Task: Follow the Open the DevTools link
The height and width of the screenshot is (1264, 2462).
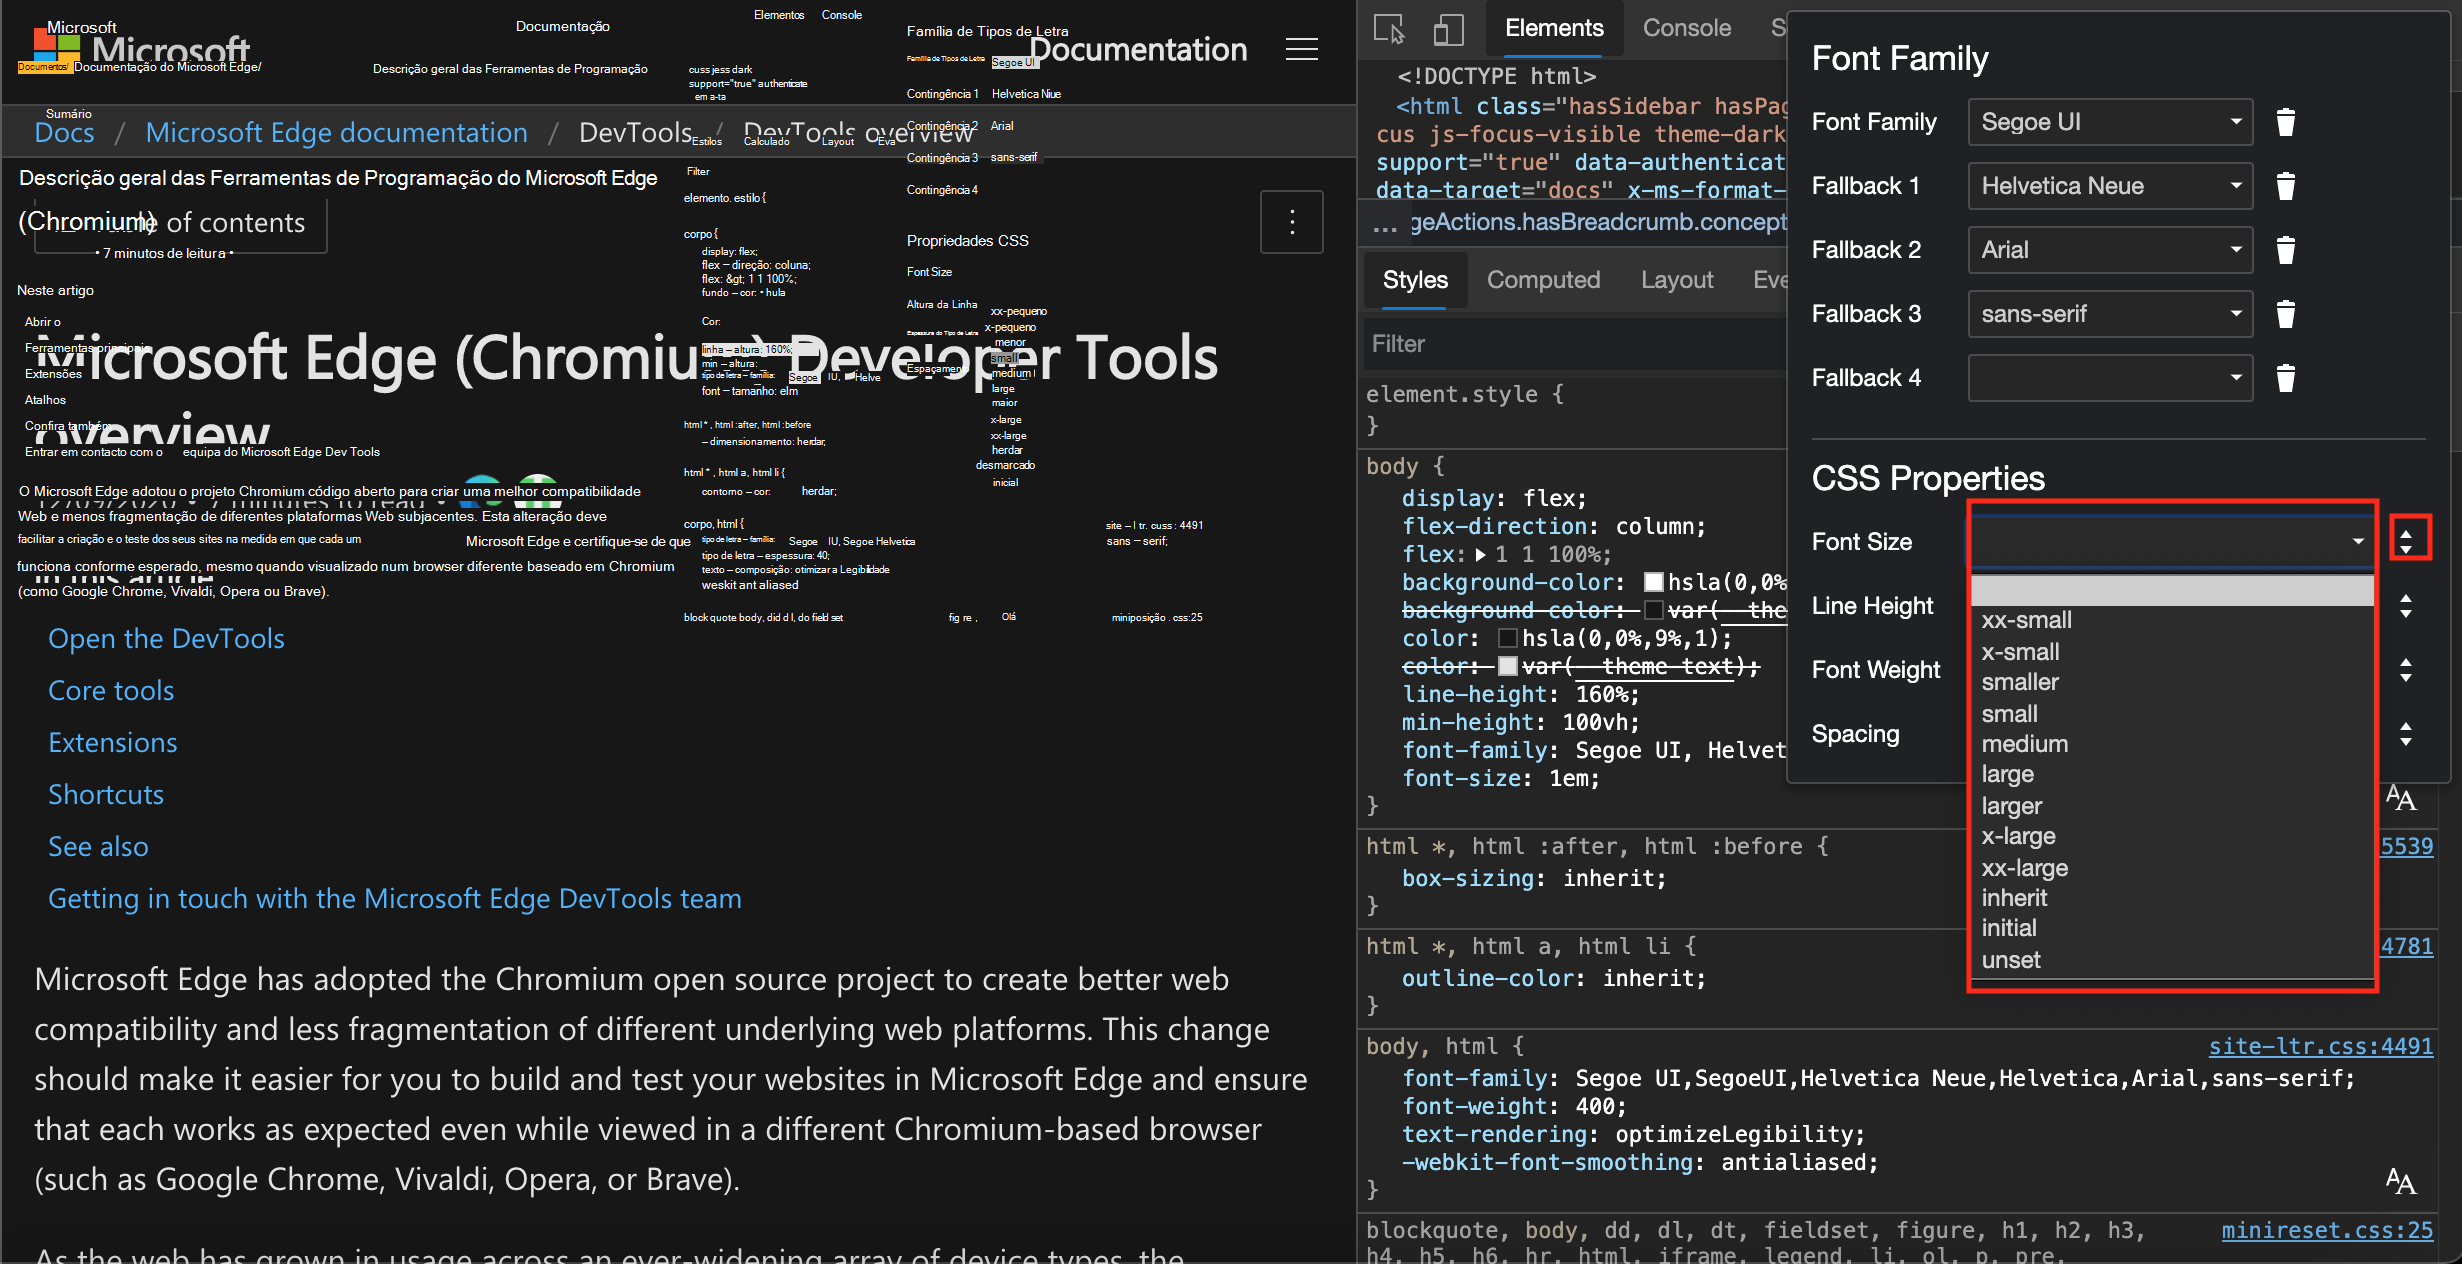Action: pyautogui.click(x=166, y=638)
